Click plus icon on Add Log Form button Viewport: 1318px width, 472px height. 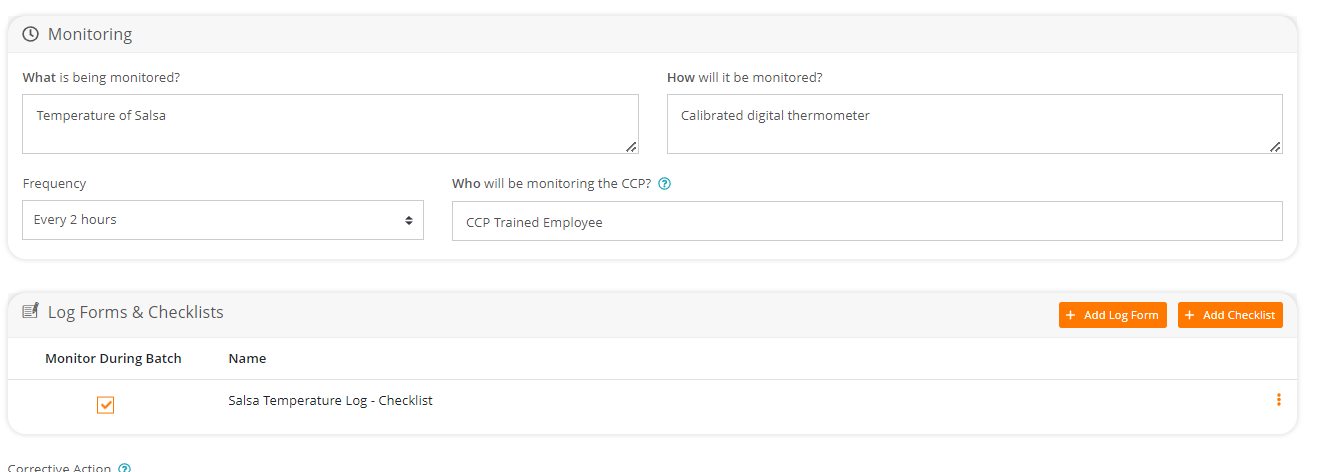coord(1071,315)
